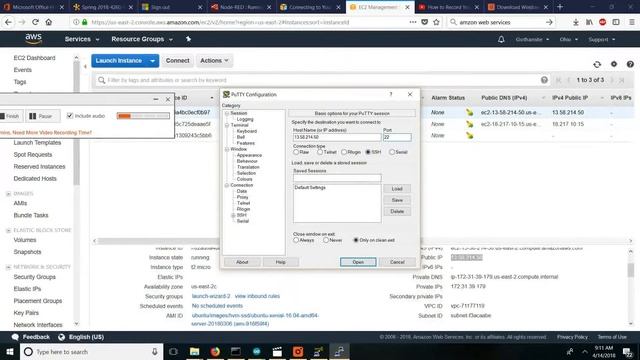640x360 pixels.
Task: Click the AWS logo home icon
Action: (x=33, y=39)
